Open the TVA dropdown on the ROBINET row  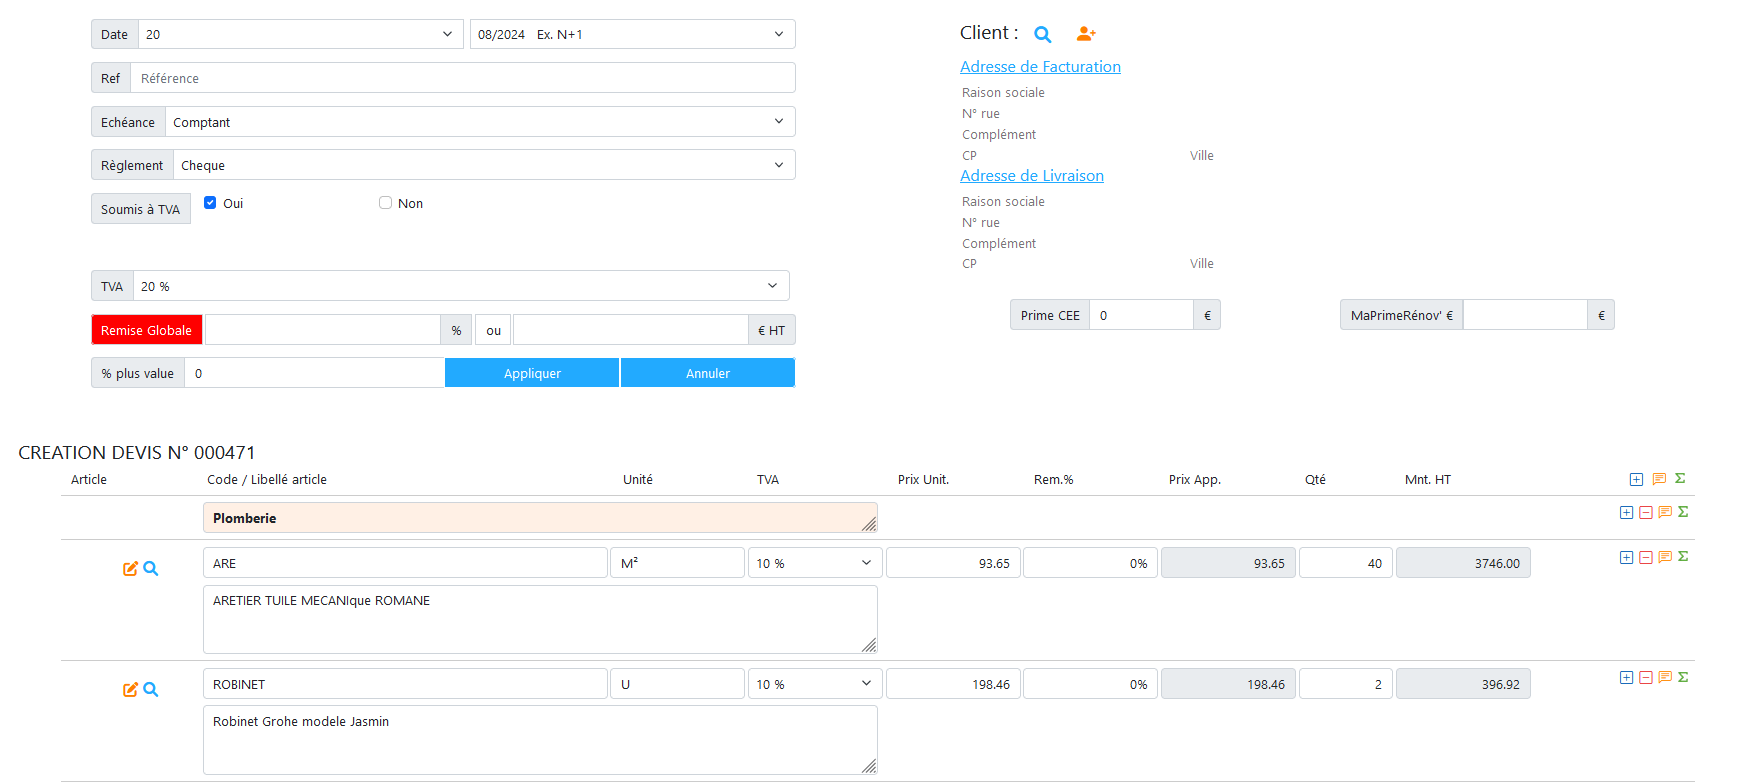815,684
